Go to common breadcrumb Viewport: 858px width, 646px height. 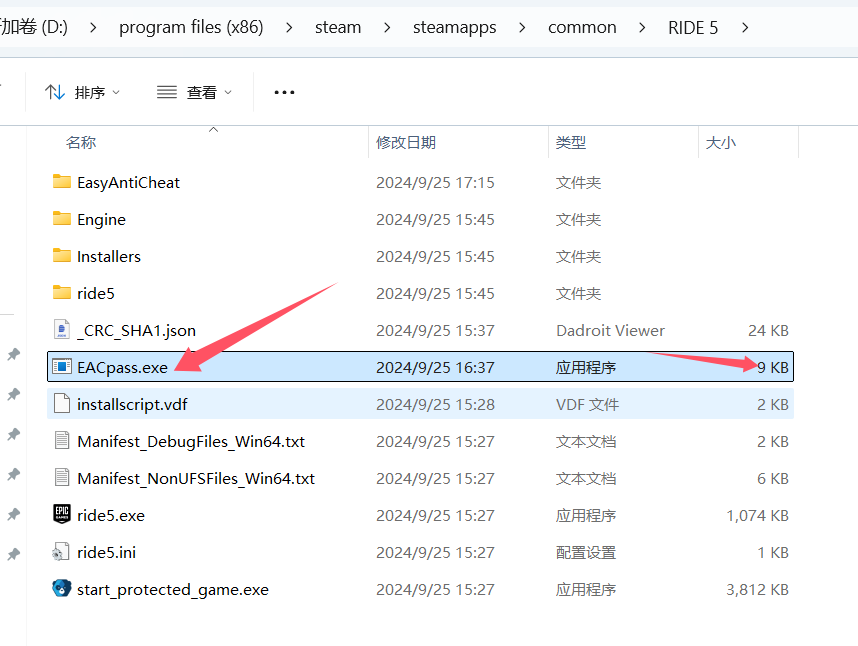pyautogui.click(x=582, y=27)
